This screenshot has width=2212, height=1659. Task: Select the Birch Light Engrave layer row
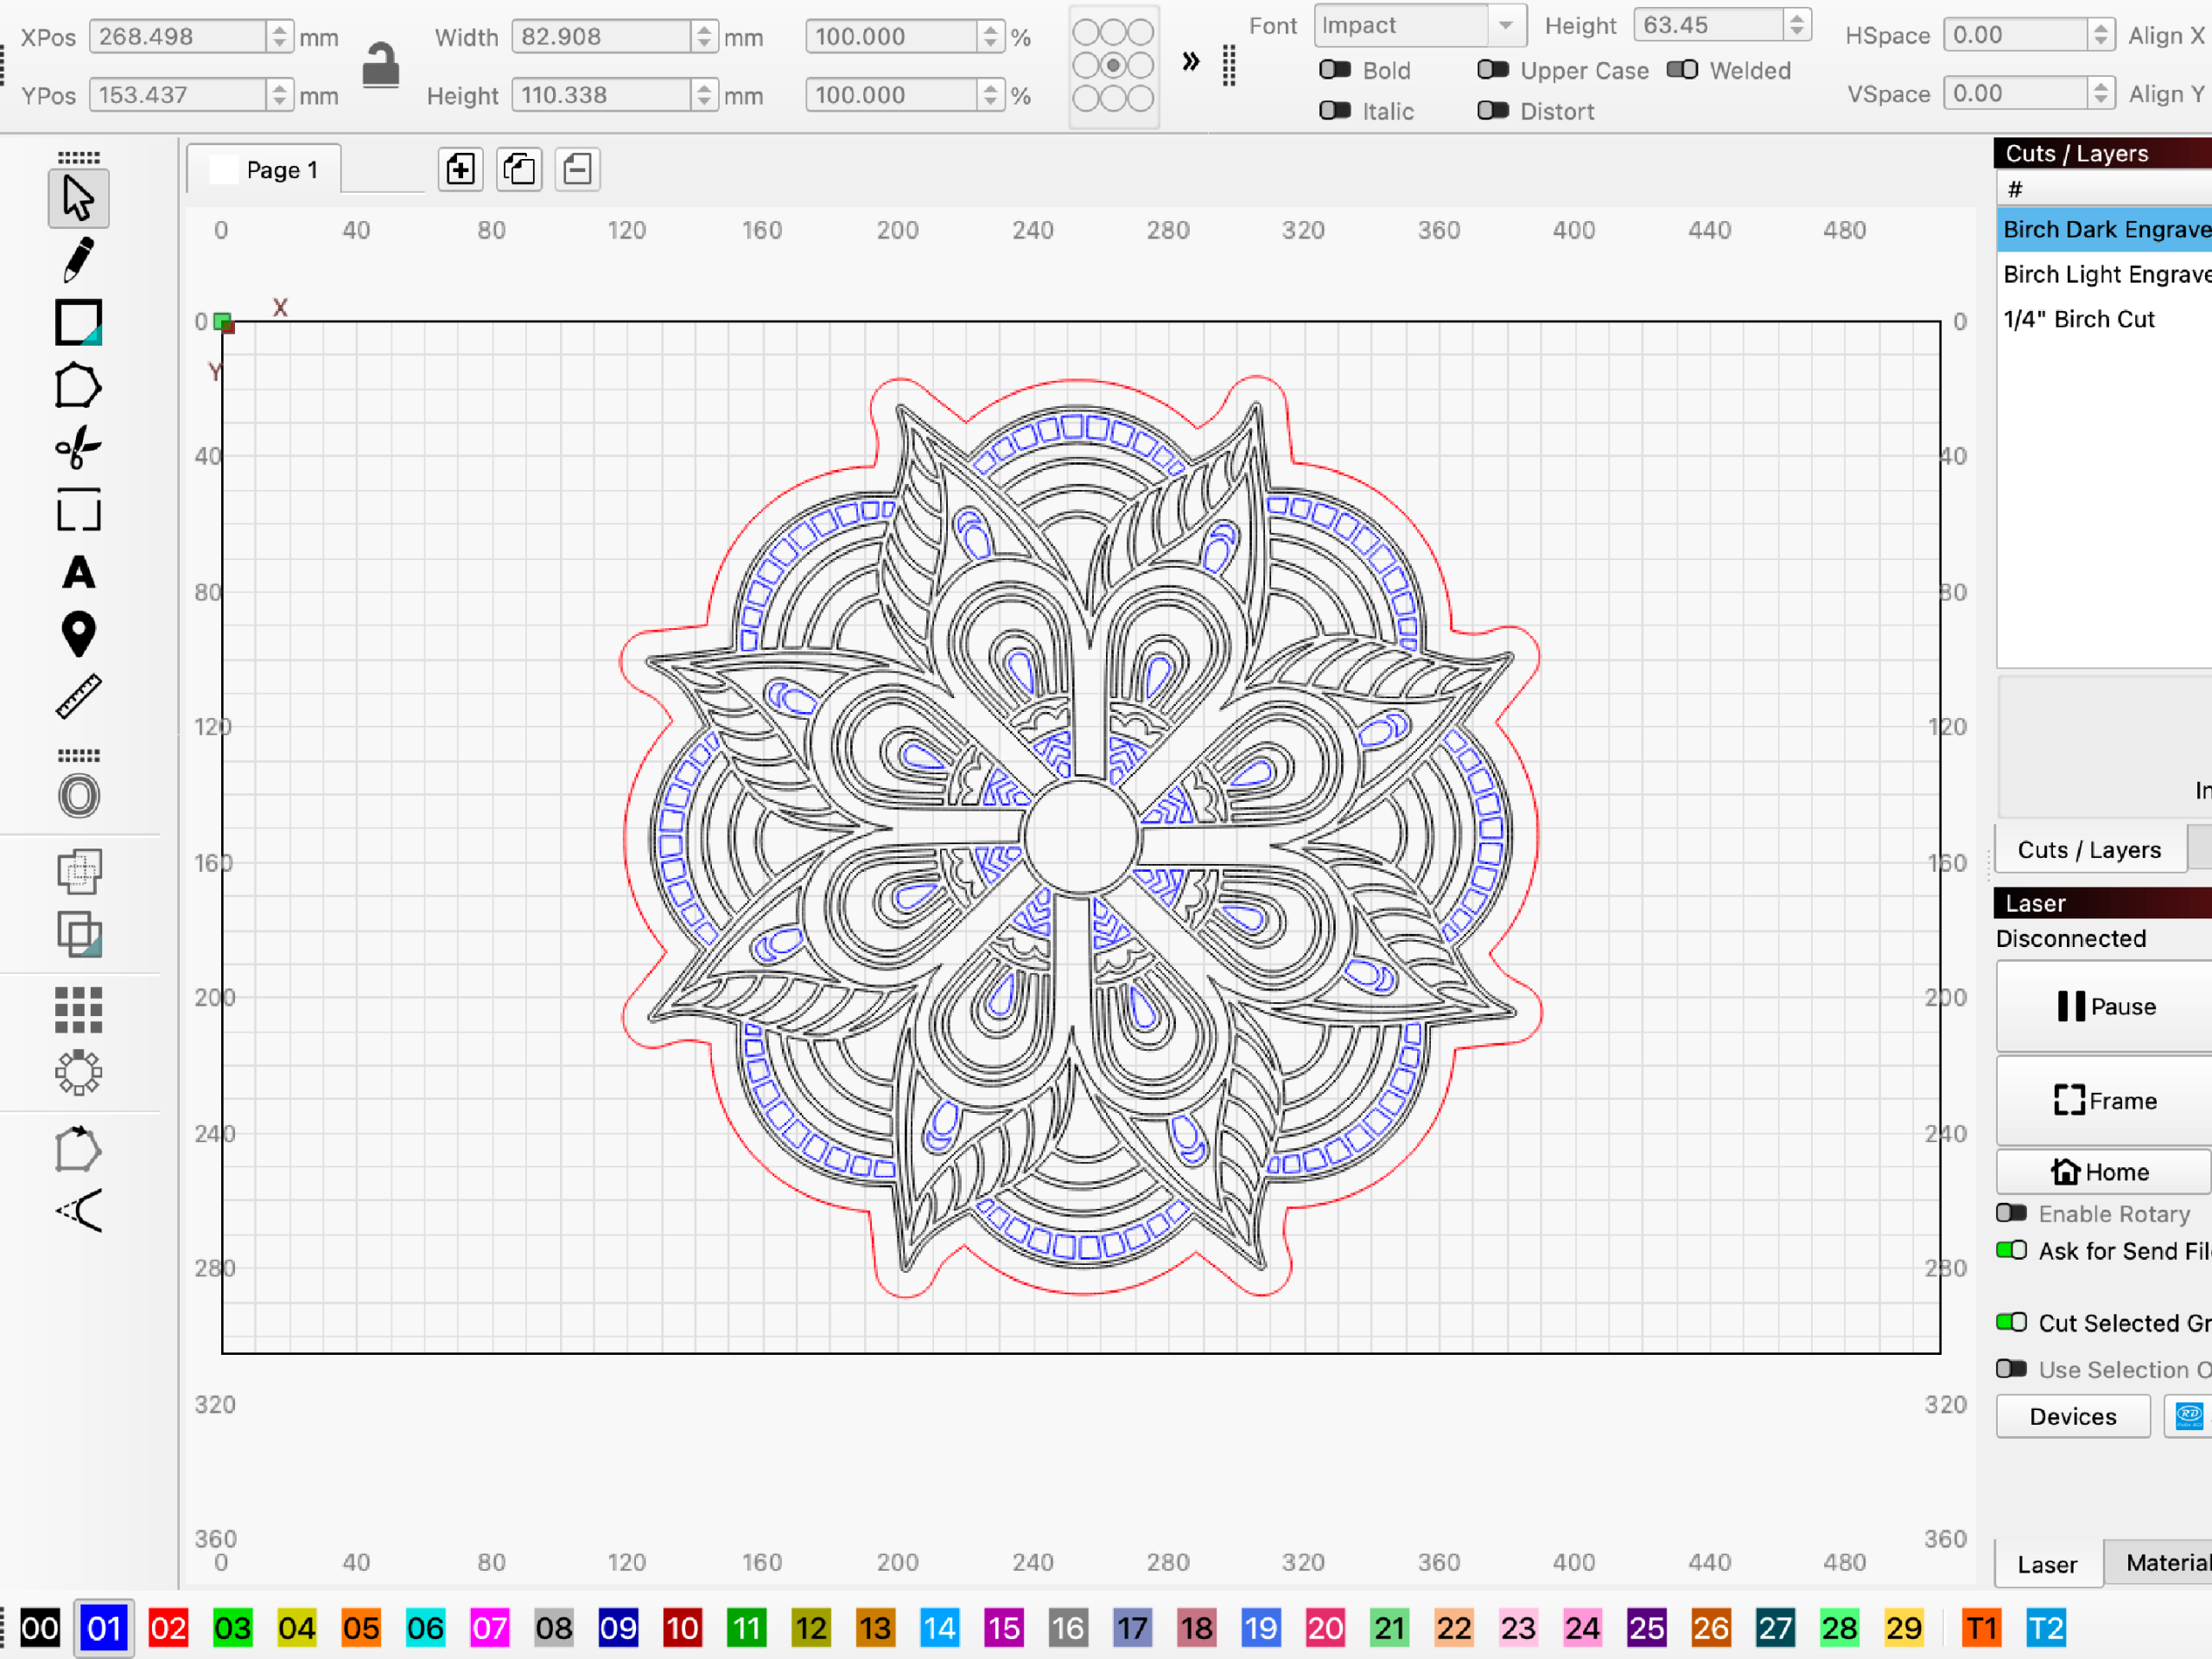(x=2106, y=274)
